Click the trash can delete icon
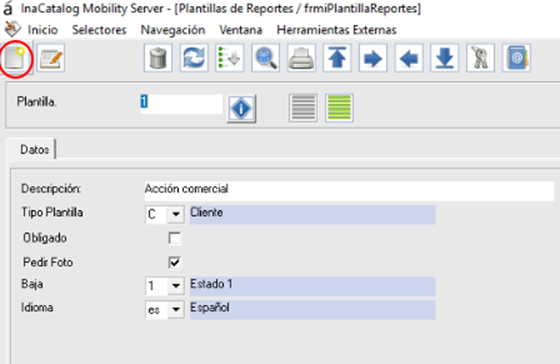The image size is (560, 364). click(x=158, y=58)
